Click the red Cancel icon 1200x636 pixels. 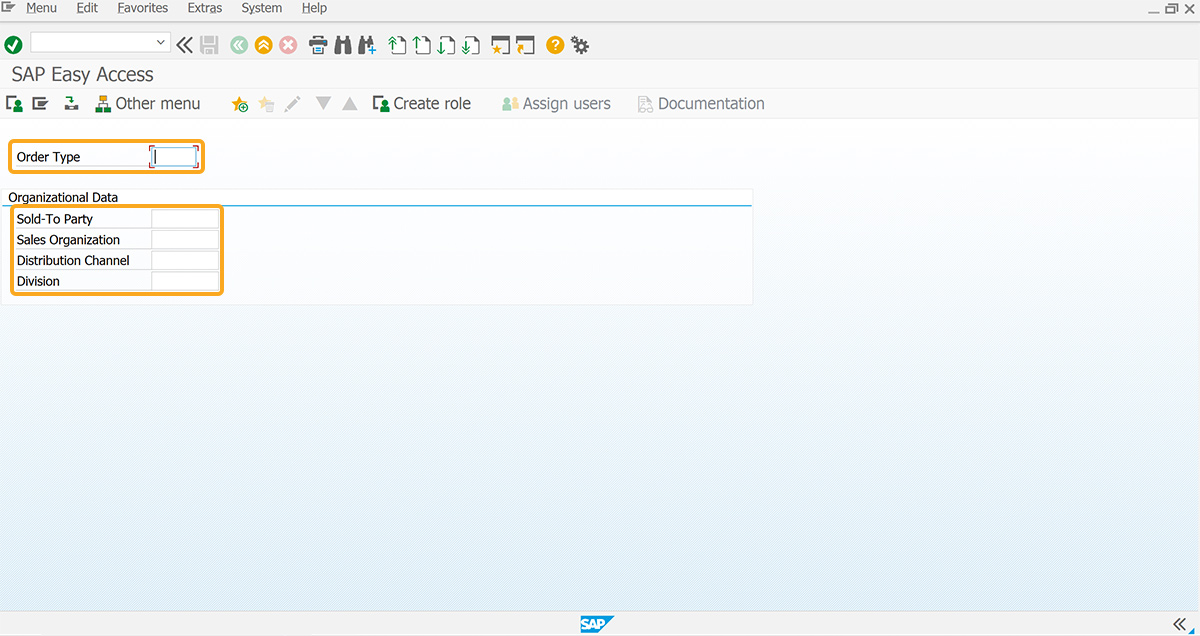click(288, 44)
